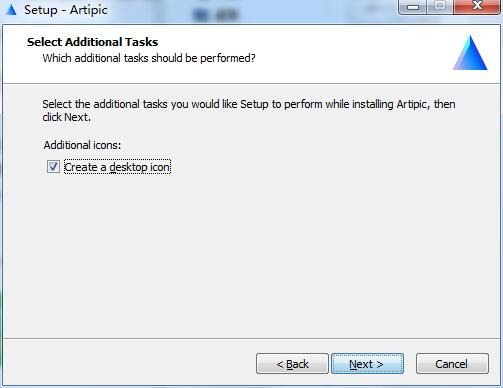Click the 'Select Additional Tasks' heading
The image size is (503, 388).
tap(92, 42)
